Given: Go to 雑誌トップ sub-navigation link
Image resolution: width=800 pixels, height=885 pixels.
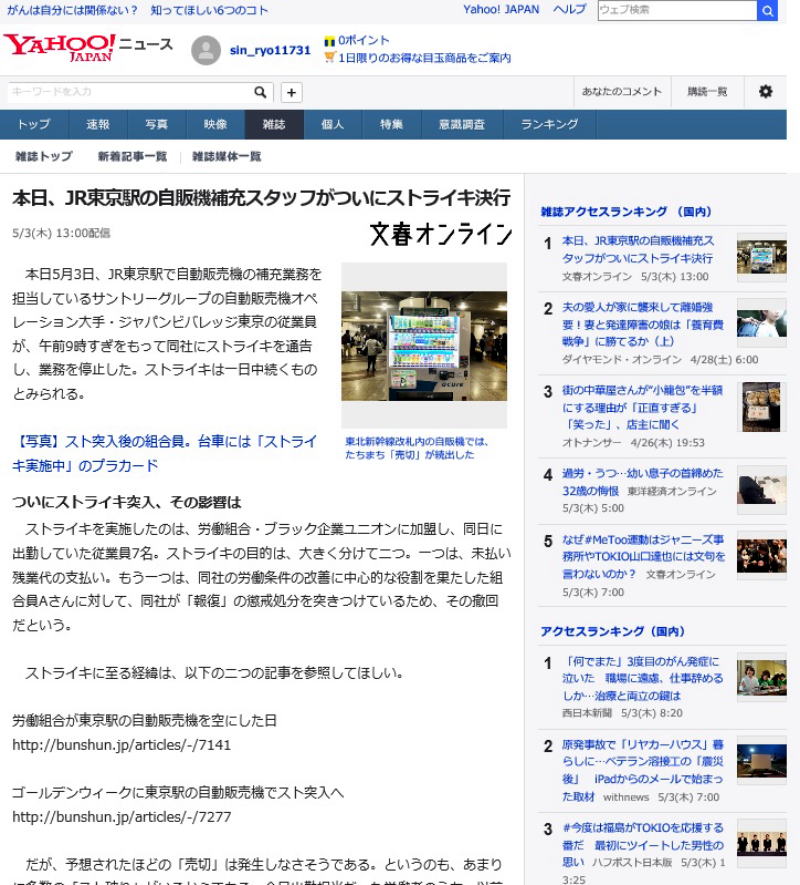Looking at the screenshot, I should pos(44,156).
